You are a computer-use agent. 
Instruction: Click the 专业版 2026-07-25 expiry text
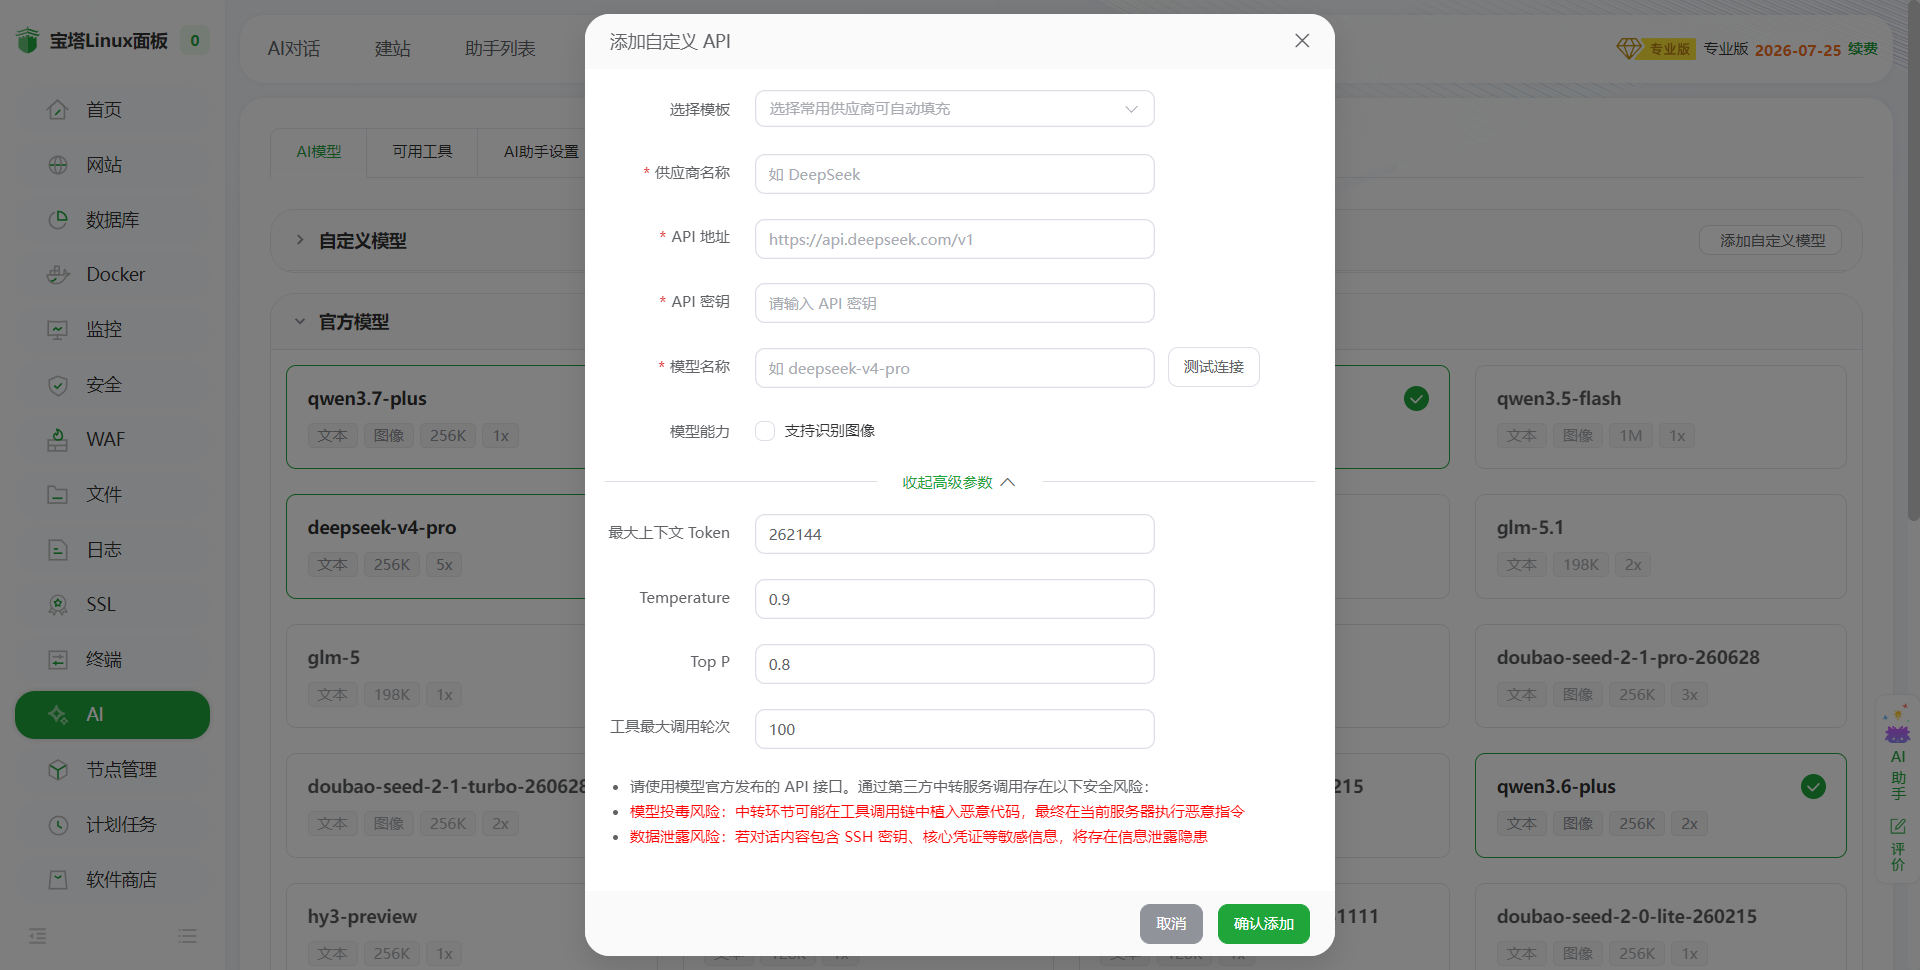pos(1772,49)
